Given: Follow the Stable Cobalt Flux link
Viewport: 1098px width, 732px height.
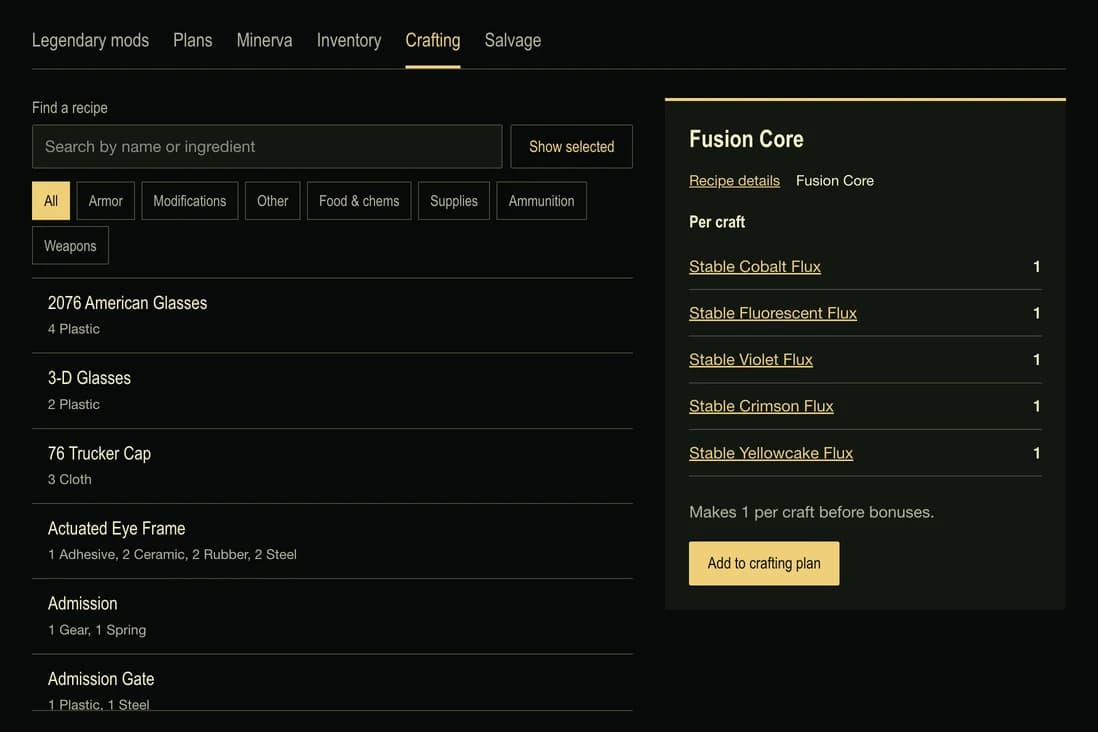Looking at the screenshot, I should tap(754, 267).
